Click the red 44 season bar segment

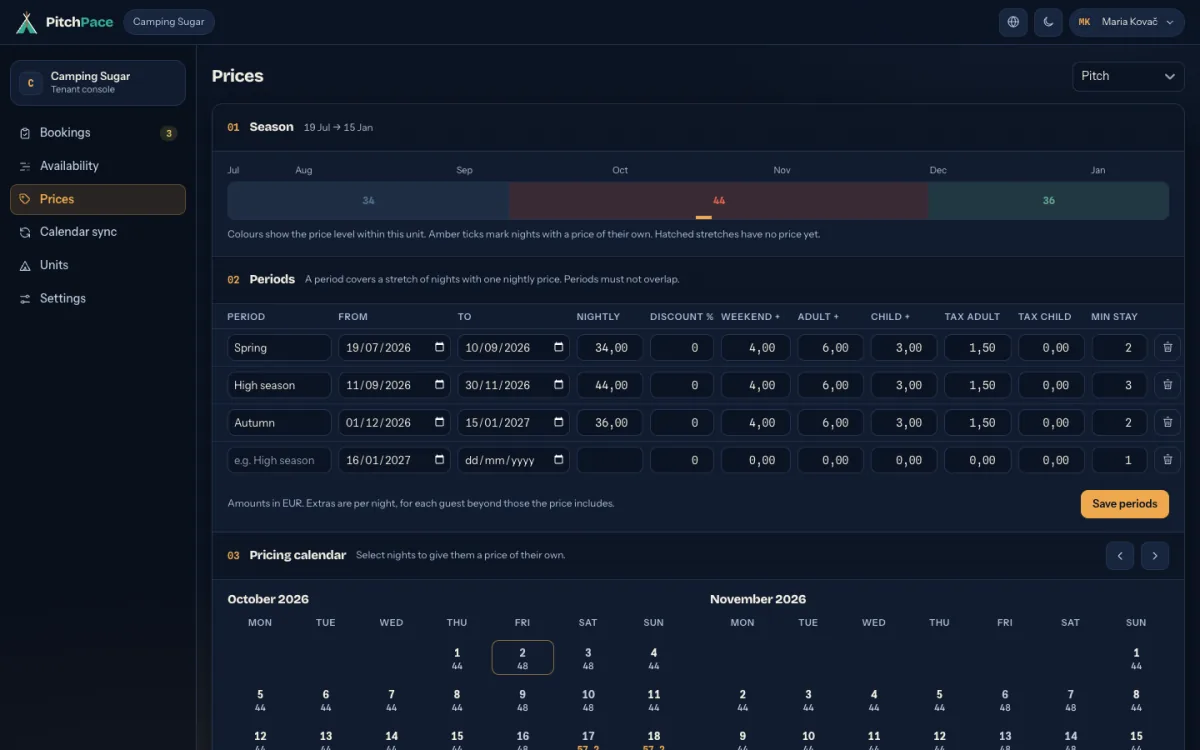click(718, 201)
